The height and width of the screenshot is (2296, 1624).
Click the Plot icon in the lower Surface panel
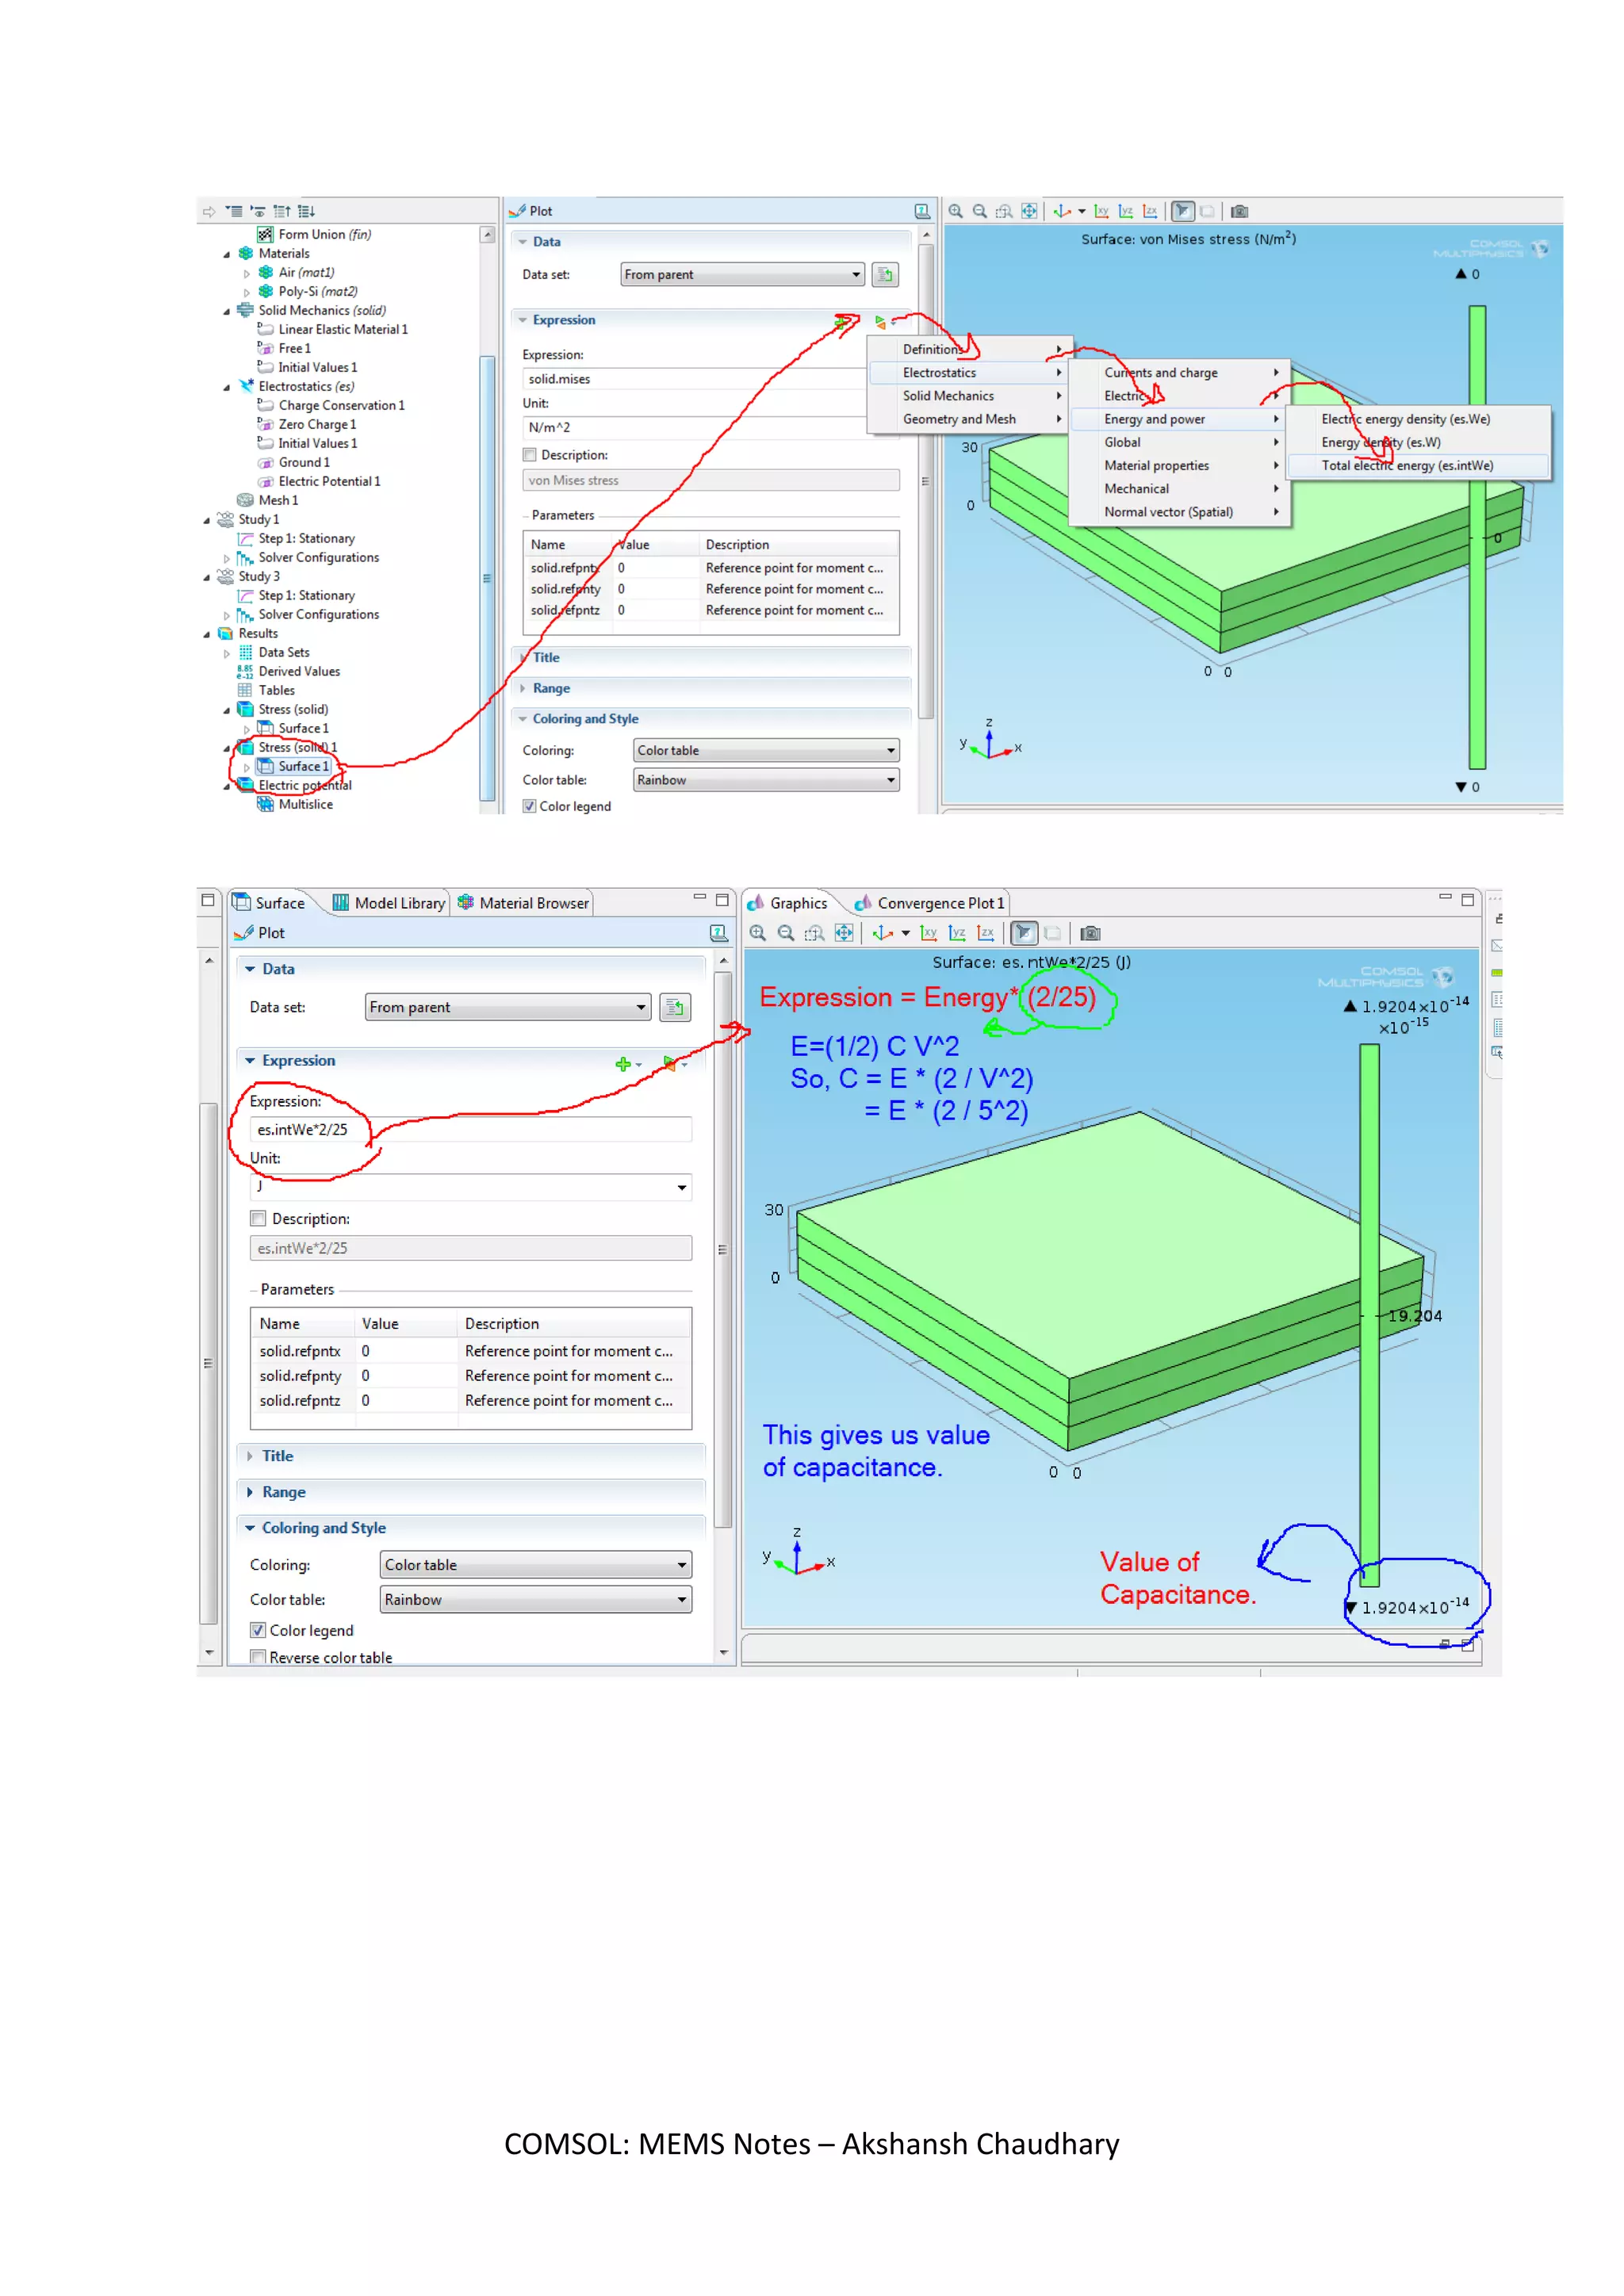point(244,933)
